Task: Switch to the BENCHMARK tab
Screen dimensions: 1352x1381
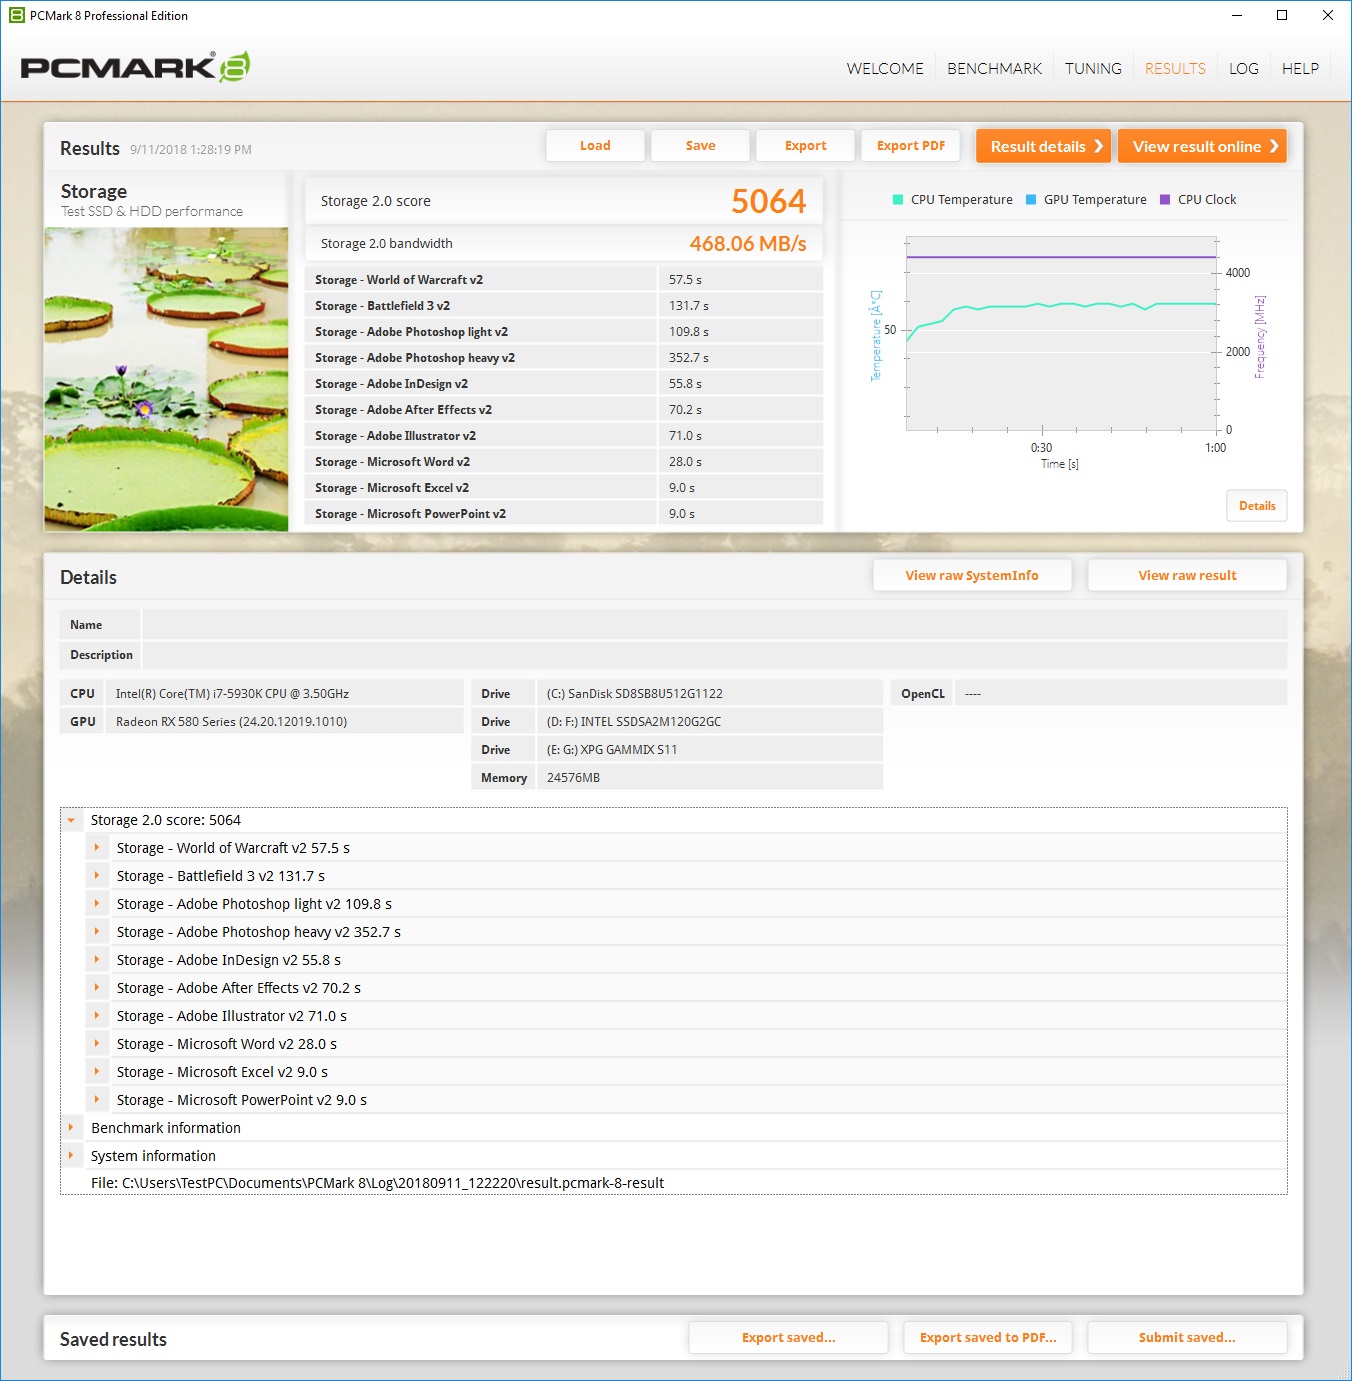Action: tap(994, 68)
